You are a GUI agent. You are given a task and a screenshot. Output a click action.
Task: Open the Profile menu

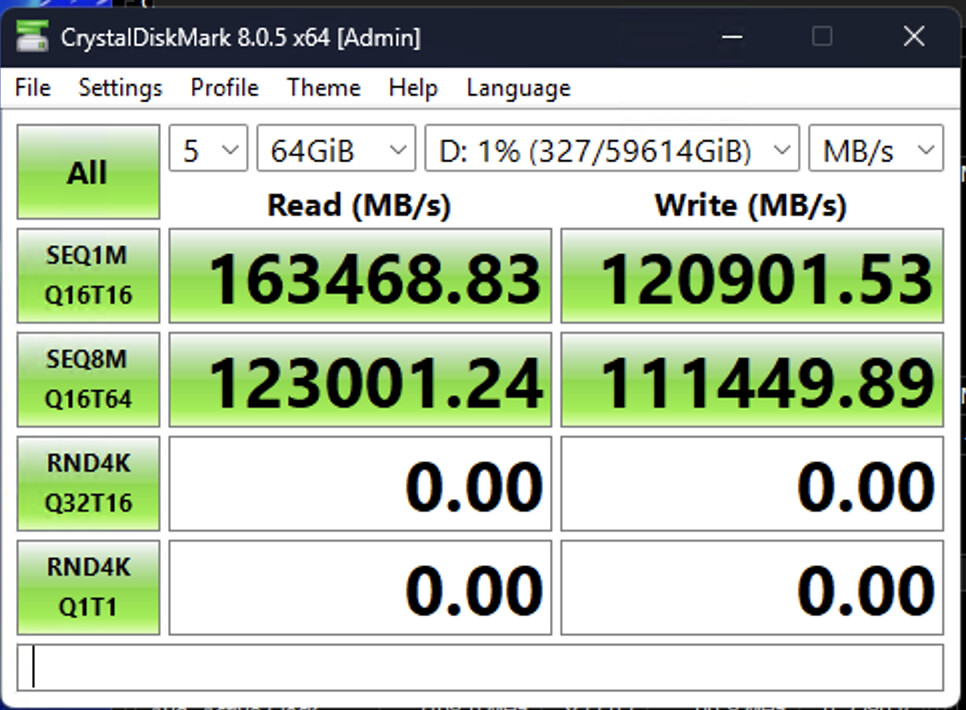(x=224, y=88)
